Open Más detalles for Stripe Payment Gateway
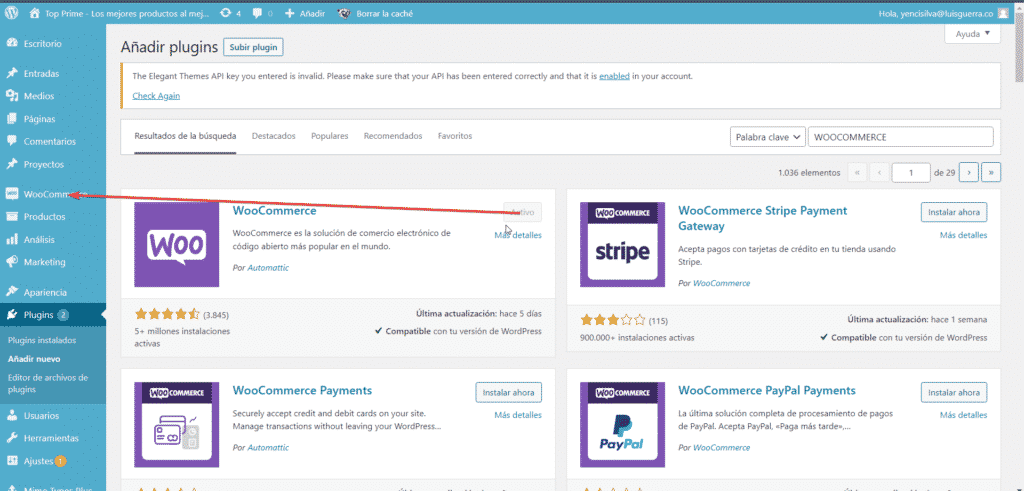 963,235
